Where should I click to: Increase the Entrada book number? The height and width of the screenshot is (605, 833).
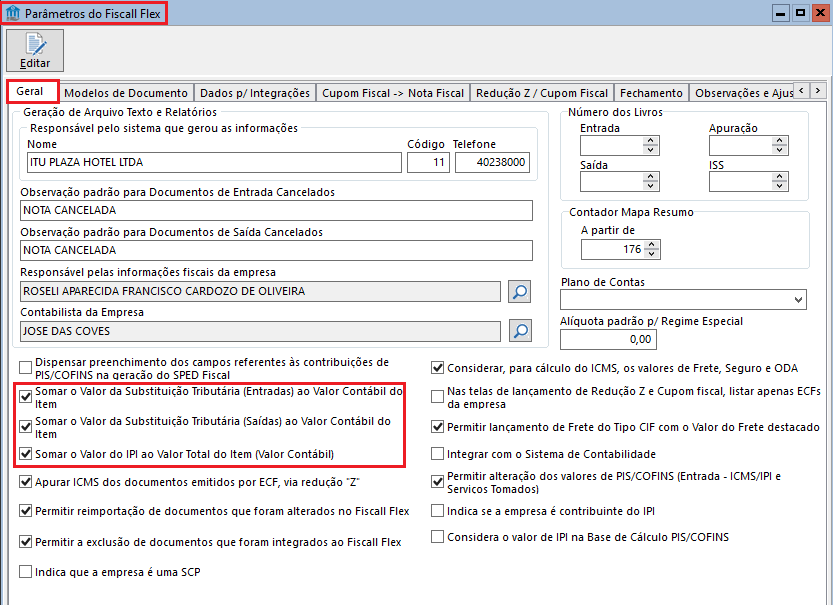(x=651, y=141)
